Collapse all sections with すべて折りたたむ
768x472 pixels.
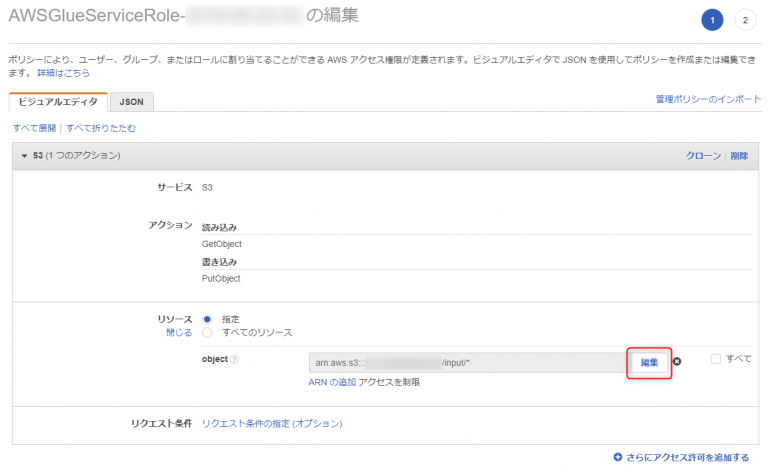[x=101, y=128]
